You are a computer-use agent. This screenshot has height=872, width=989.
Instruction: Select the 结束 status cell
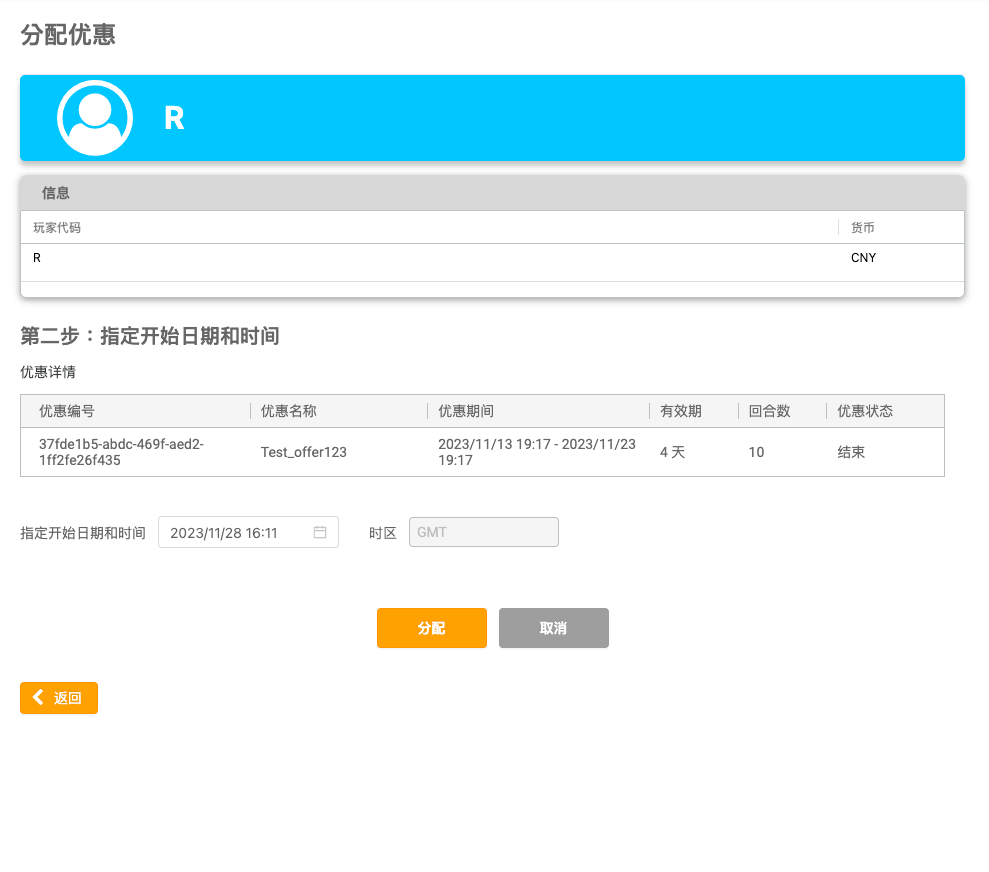click(x=850, y=452)
